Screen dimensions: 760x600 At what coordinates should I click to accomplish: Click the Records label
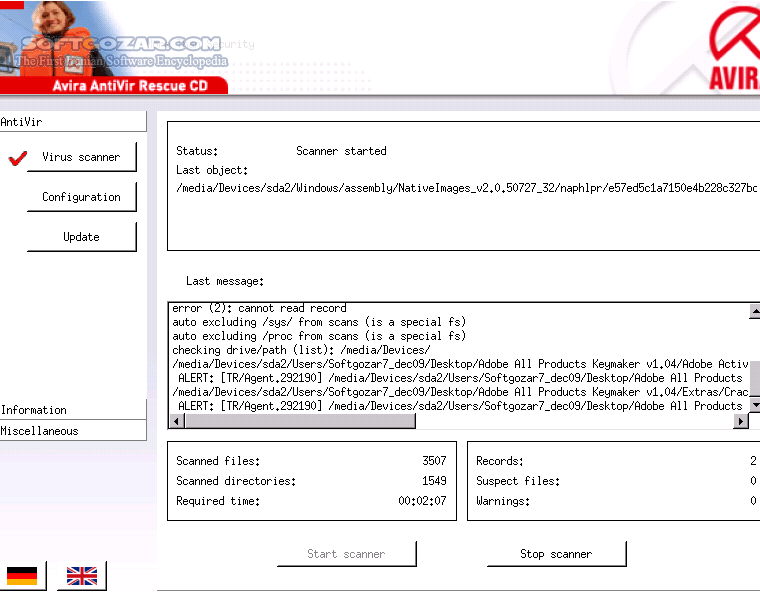tap(500, 461)
